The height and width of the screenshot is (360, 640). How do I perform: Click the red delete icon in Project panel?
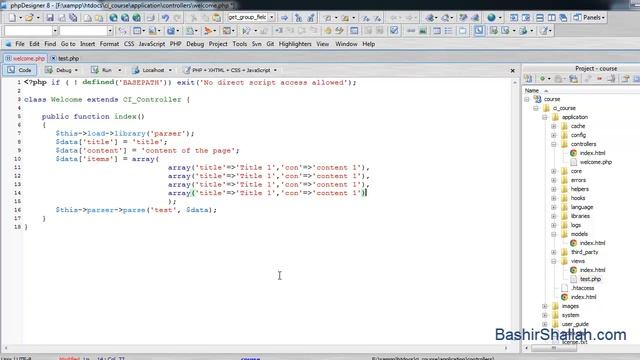tap(600, 78)
